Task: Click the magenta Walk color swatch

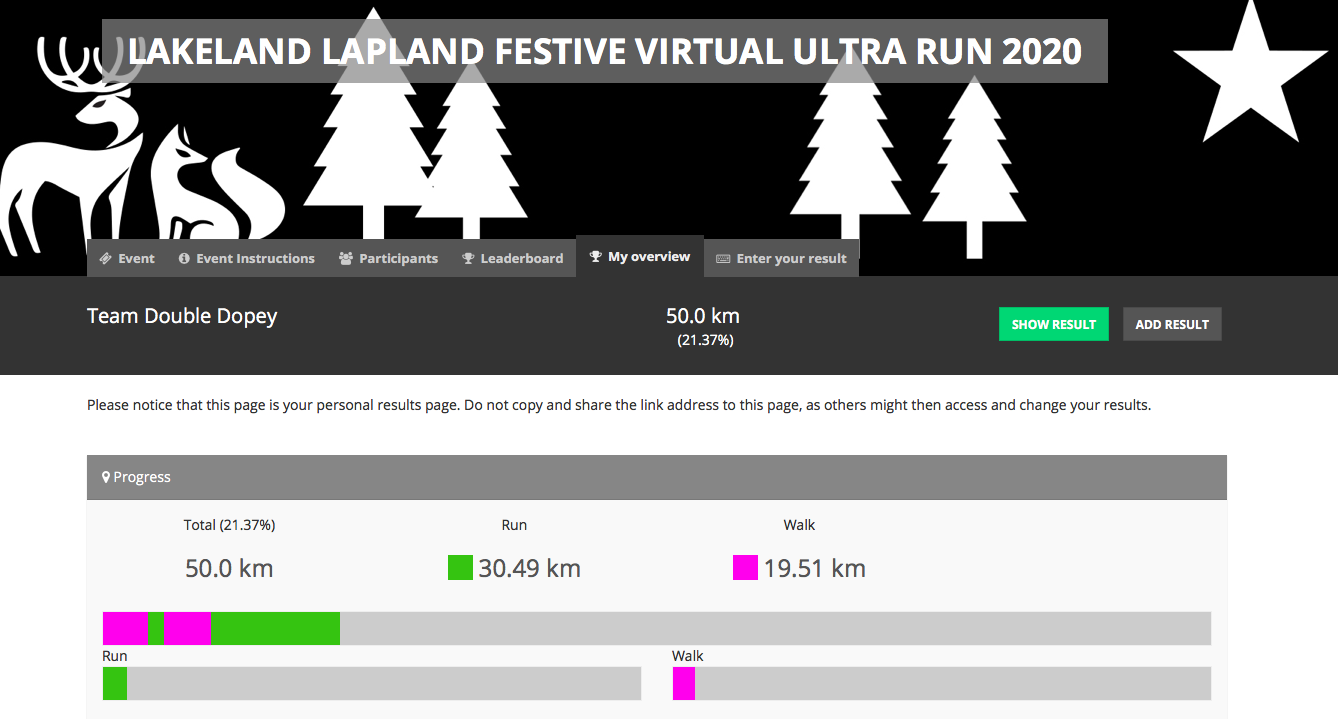Action: (745, 568)
